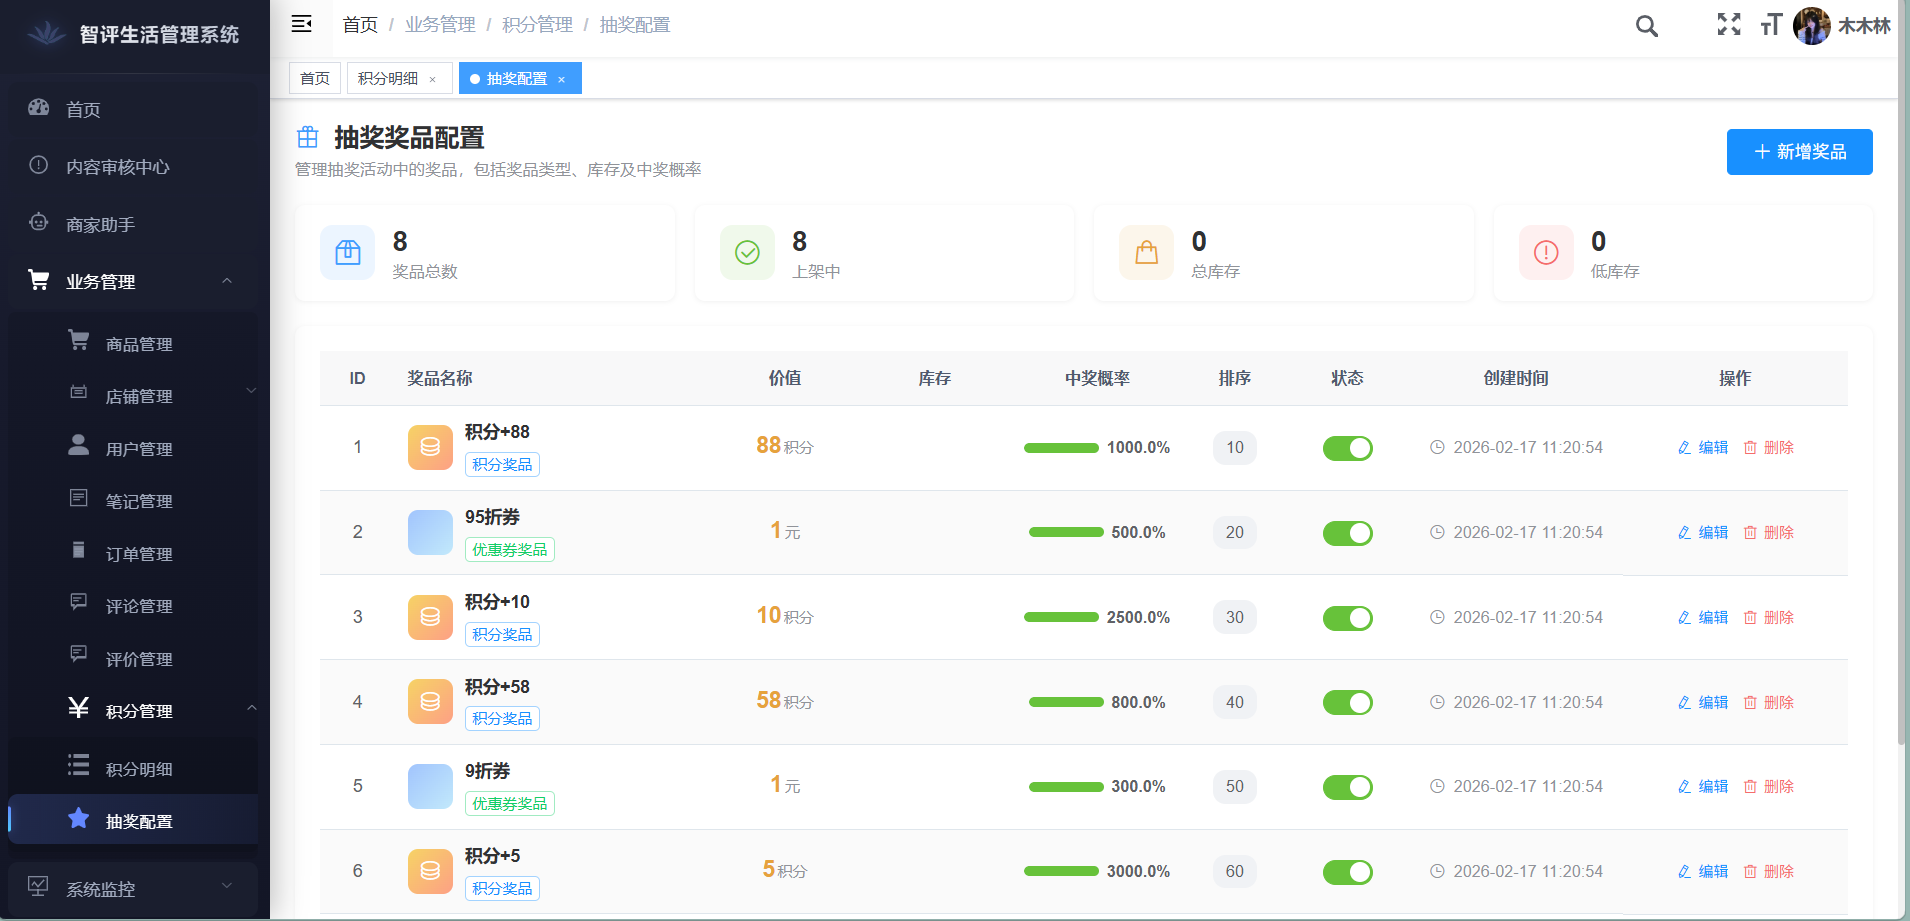The width and height of the screenshot is (1910, 921).
Task: Close the 抽奖配置 tab
Action: coord(561,79)
